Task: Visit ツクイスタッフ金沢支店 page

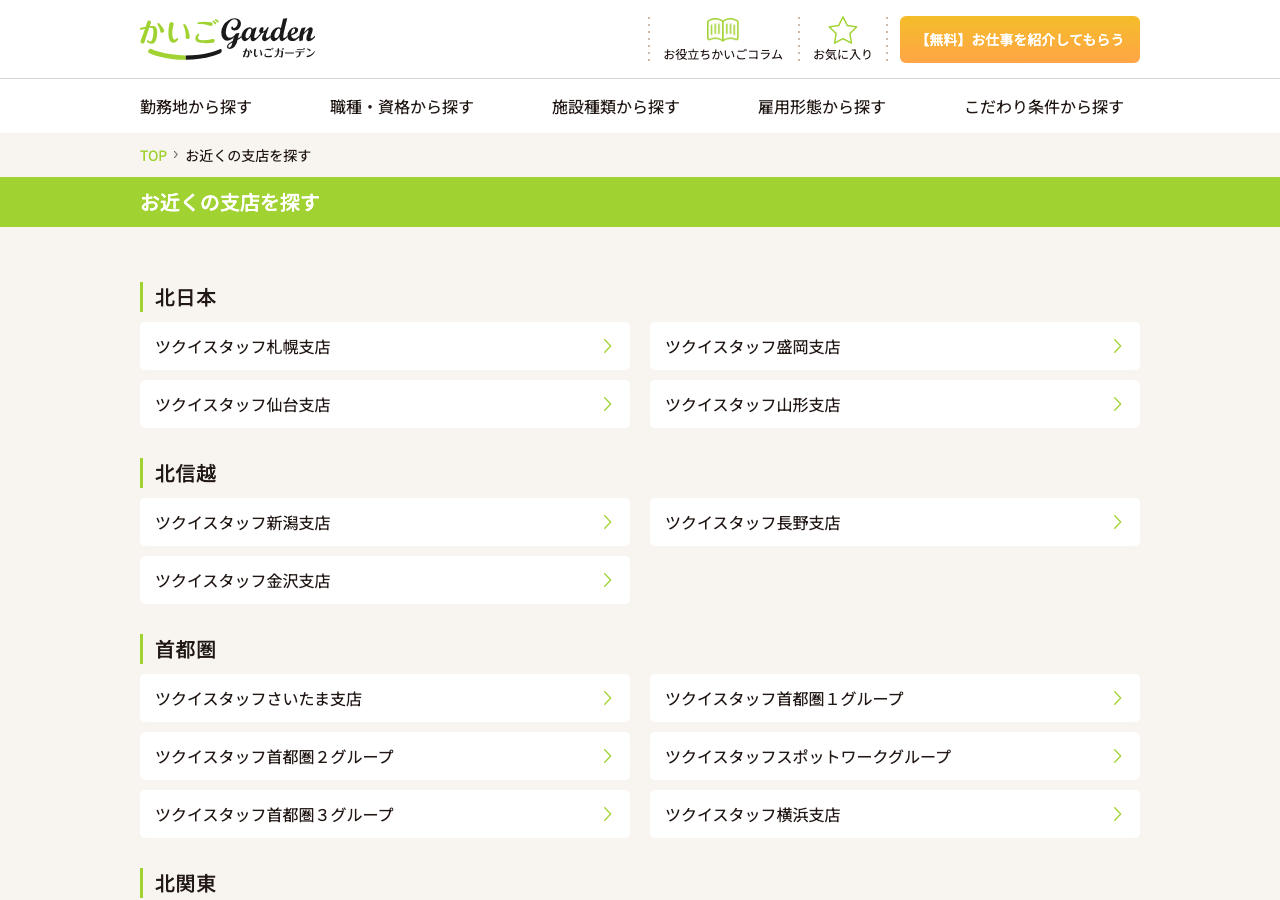Action: [x=385, y=580]
